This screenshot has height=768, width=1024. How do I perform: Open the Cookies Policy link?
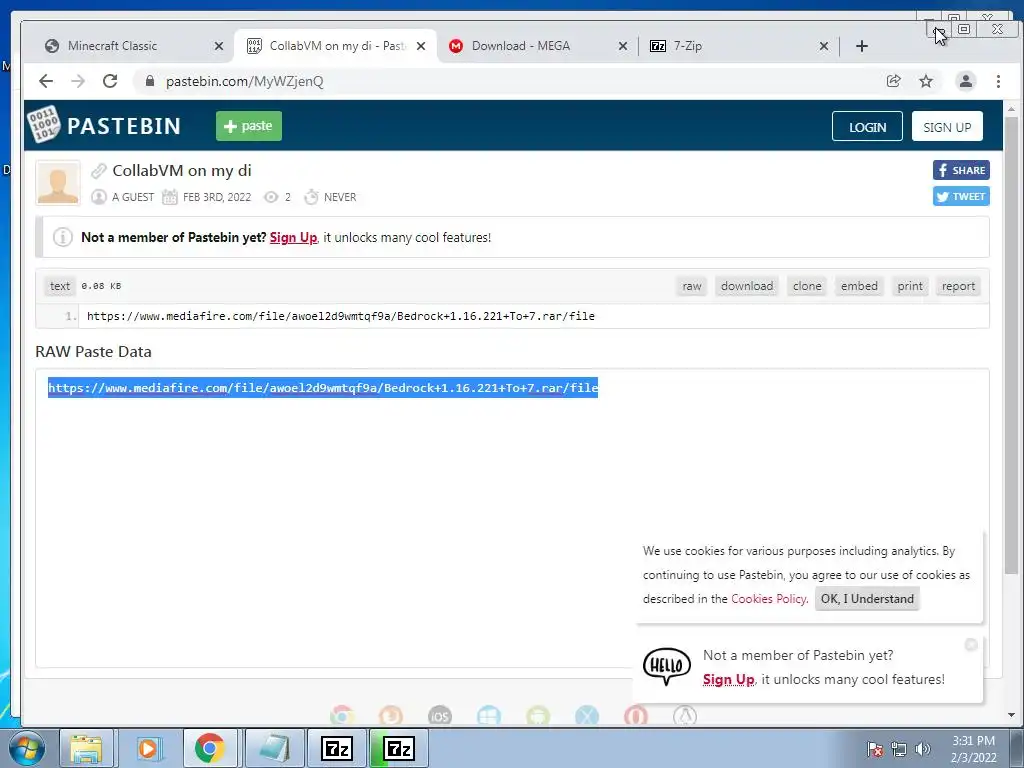[x=769, y=599]
